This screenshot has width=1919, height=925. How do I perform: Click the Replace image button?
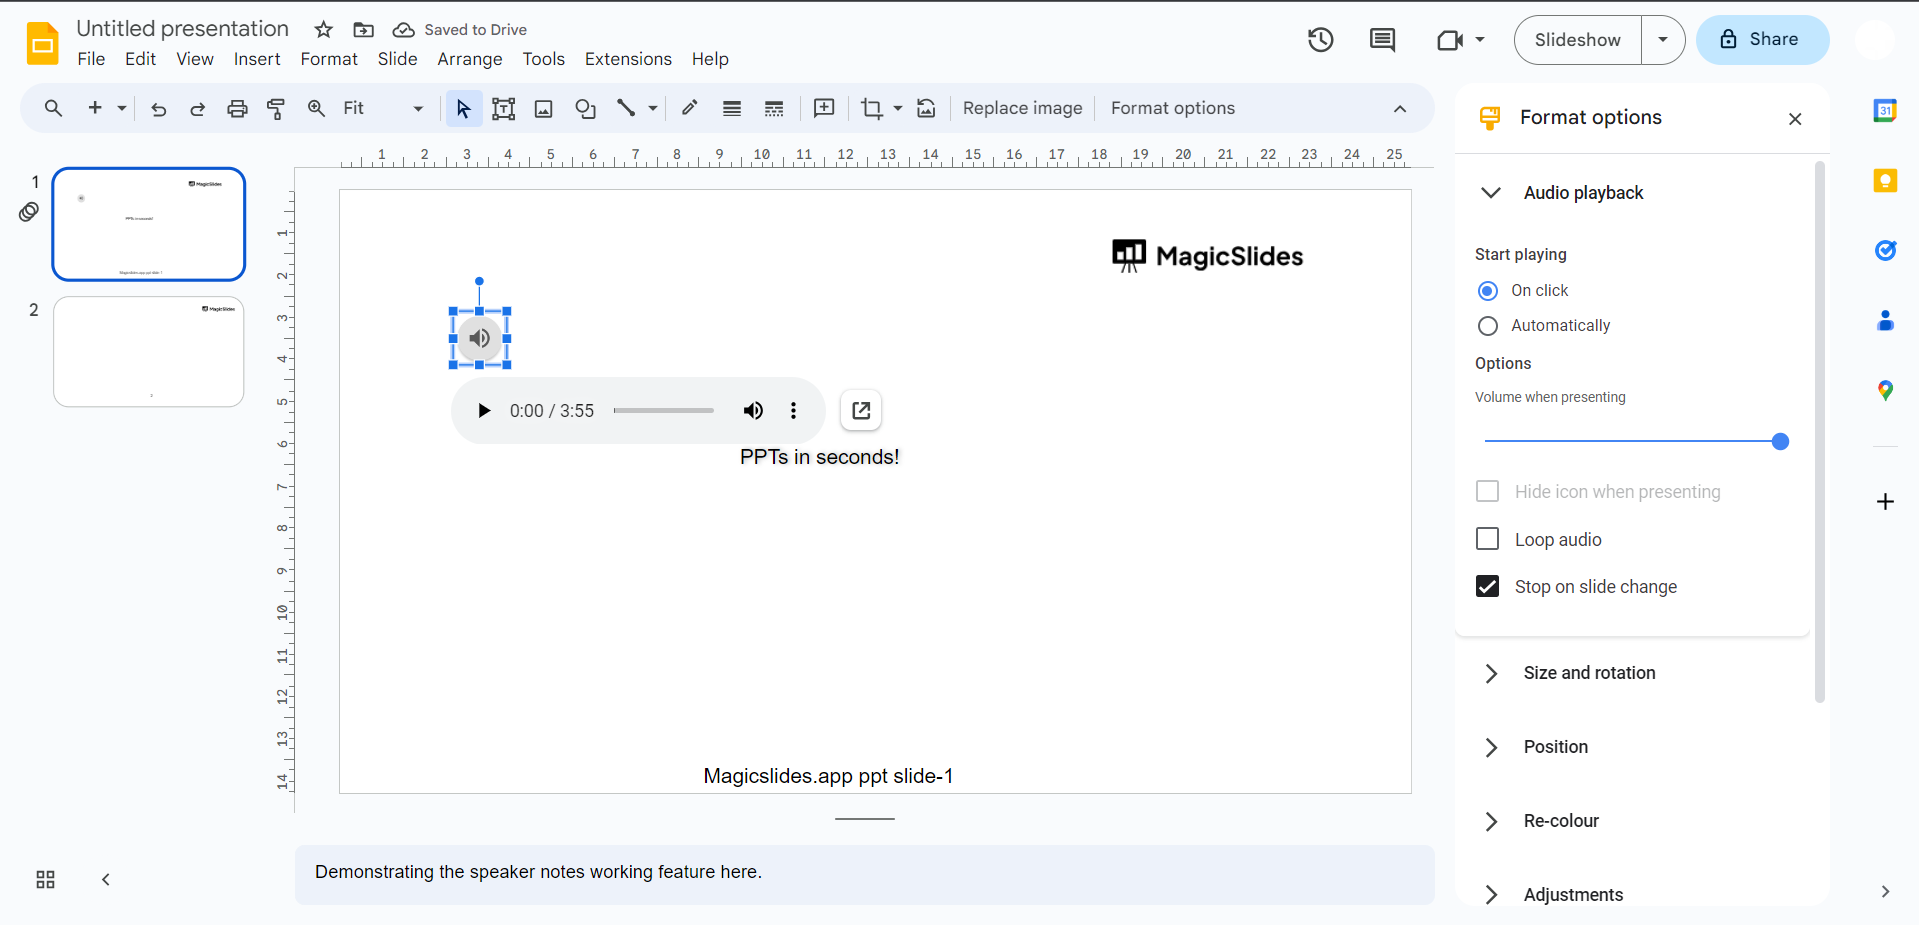(x=1022, y=109)
